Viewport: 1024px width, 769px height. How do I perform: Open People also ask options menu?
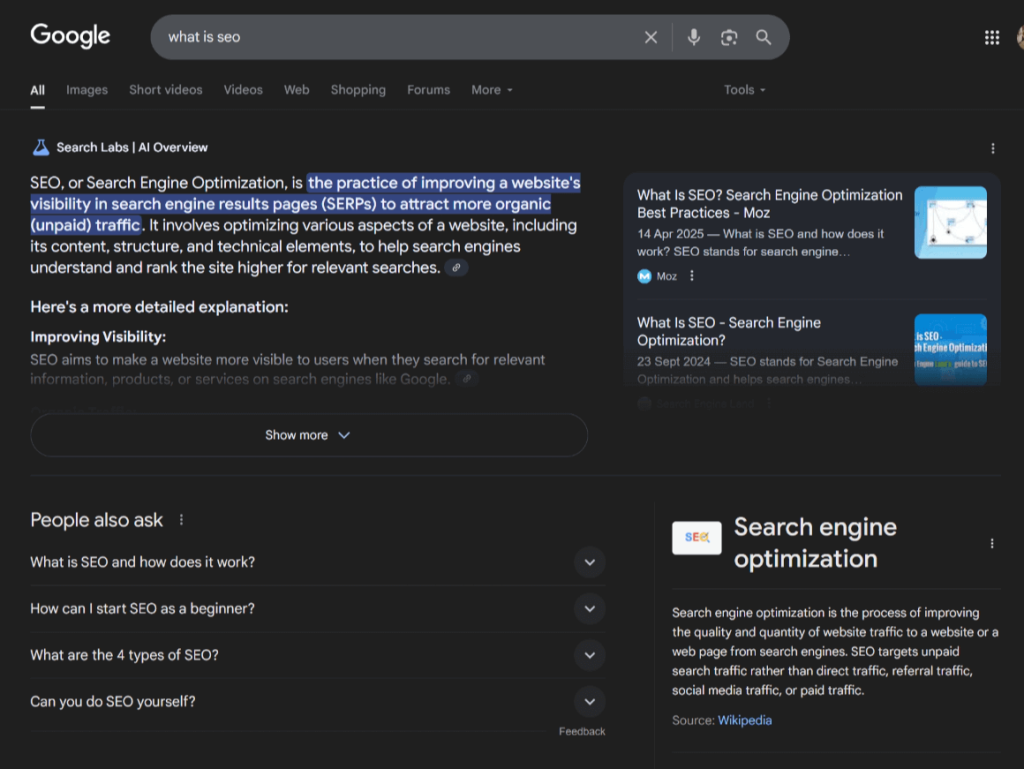click(181, 520)
